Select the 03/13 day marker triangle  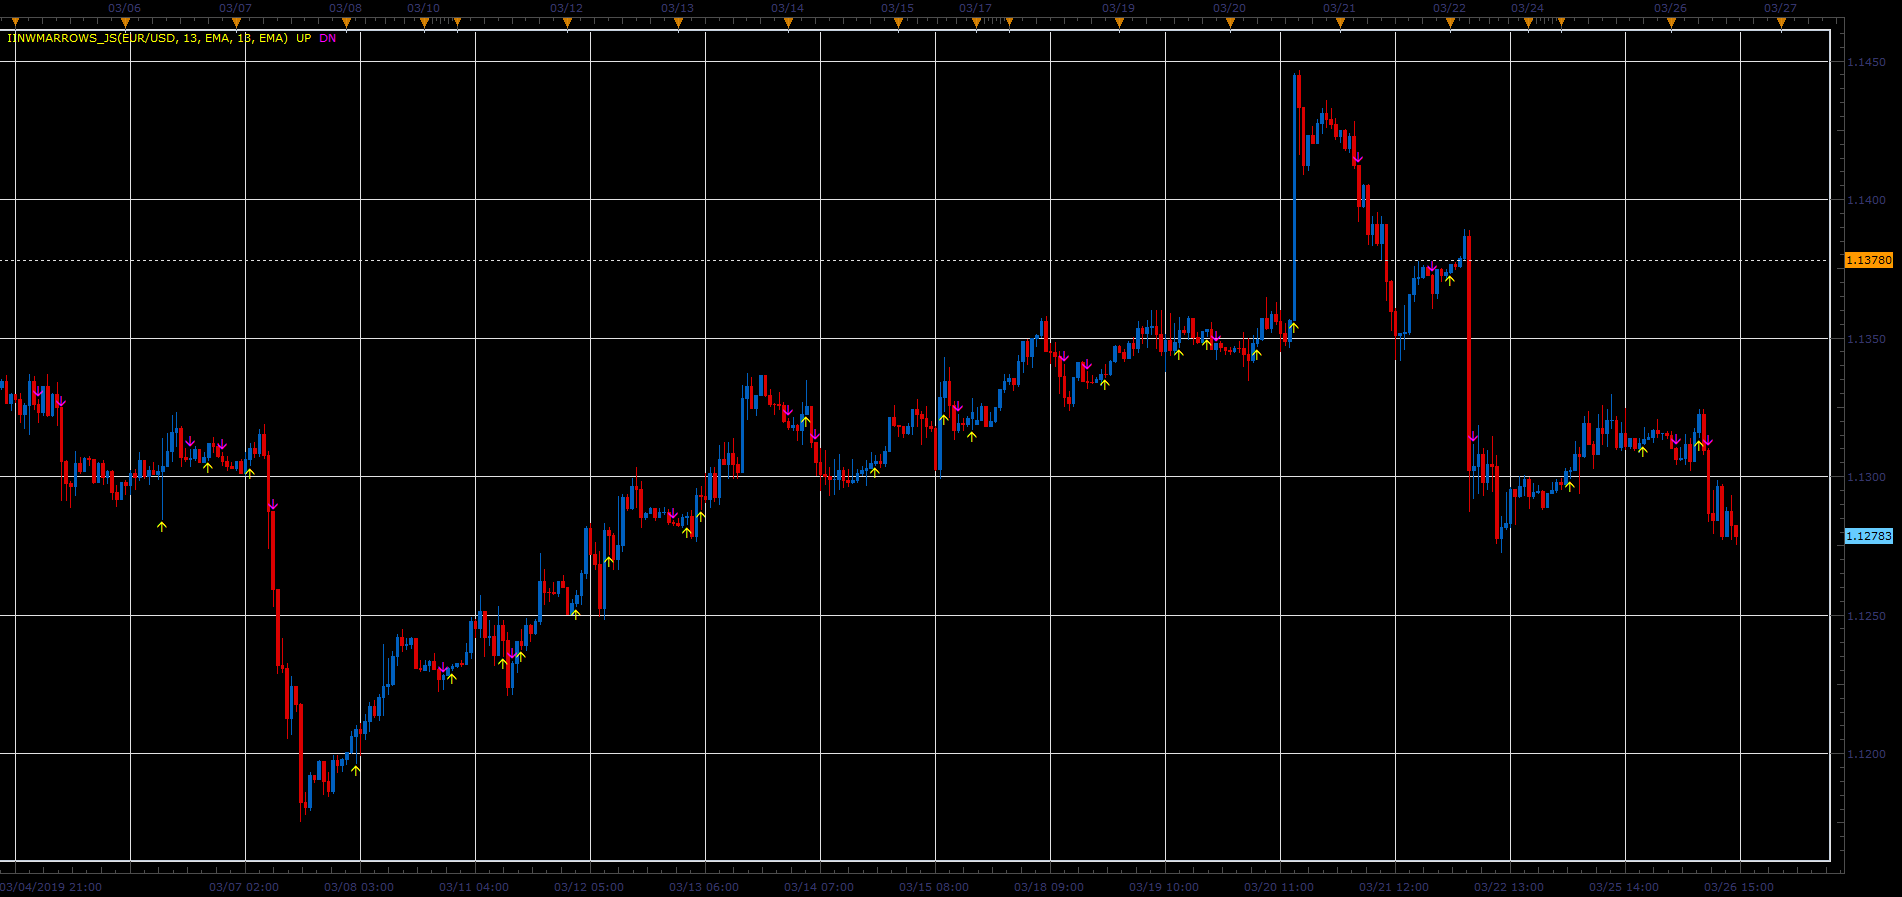678,22
